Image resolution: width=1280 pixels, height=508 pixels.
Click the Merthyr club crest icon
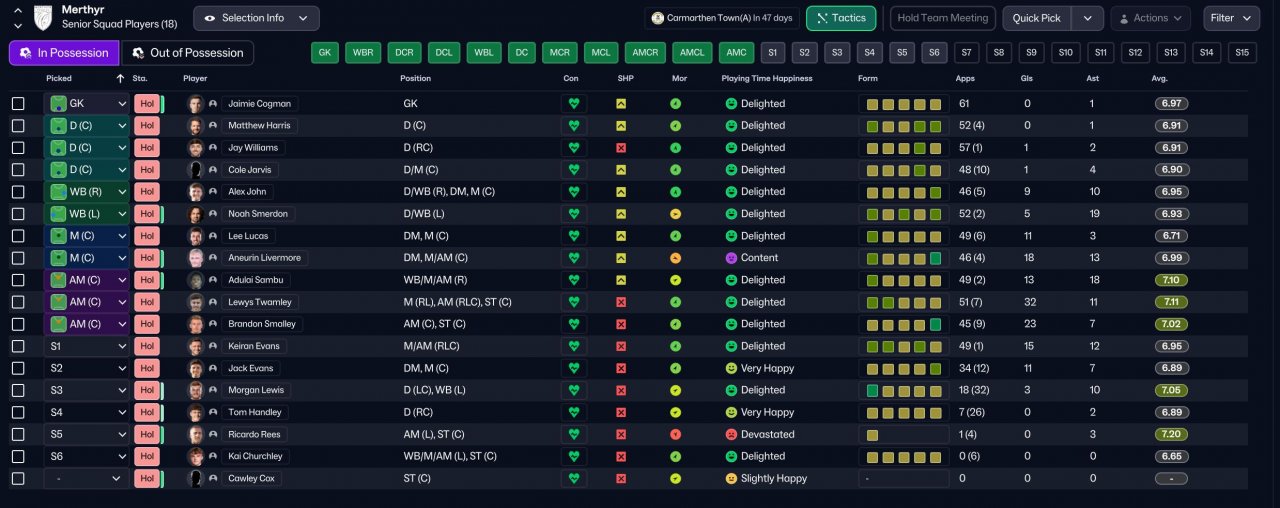point(43,17)
